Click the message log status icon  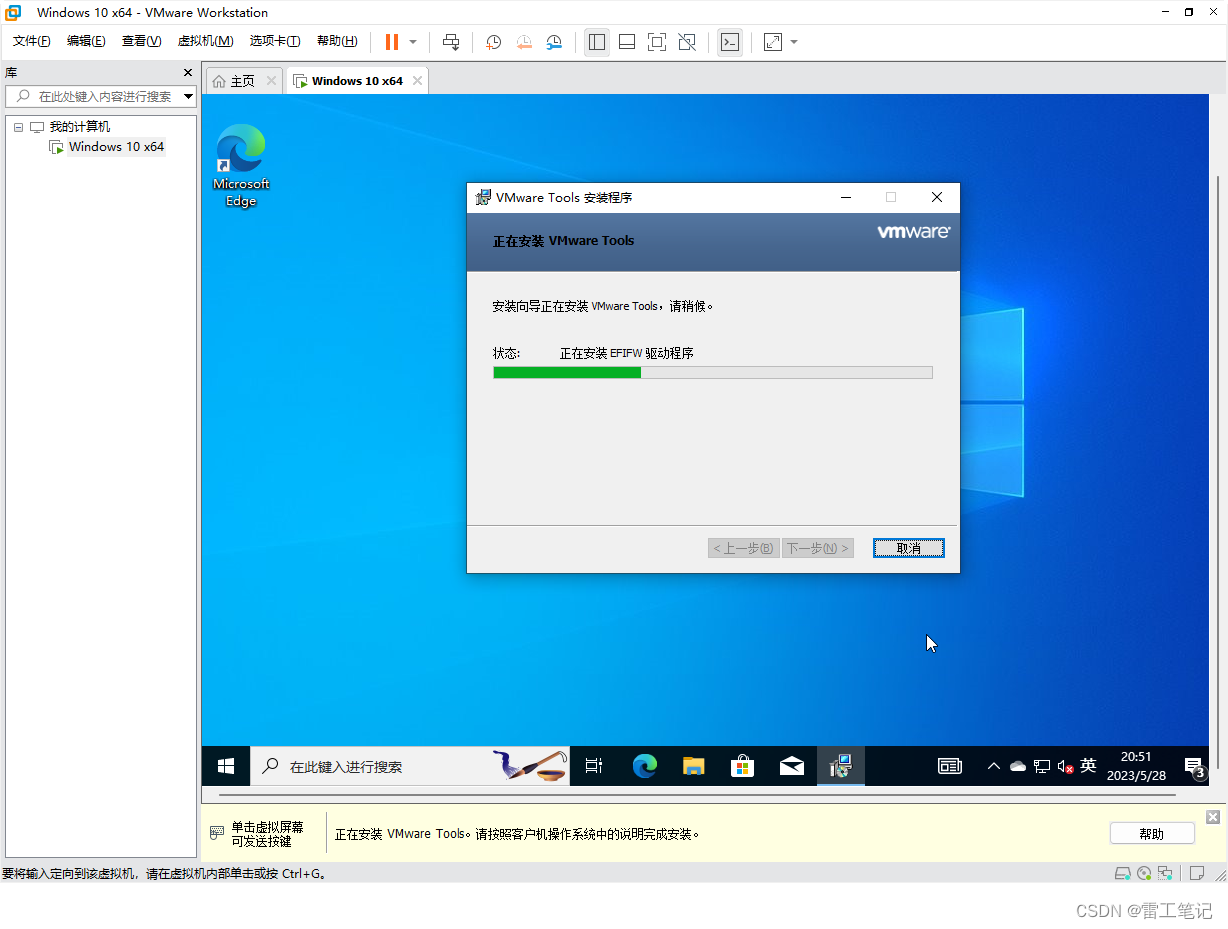[x=1195, y=873]
